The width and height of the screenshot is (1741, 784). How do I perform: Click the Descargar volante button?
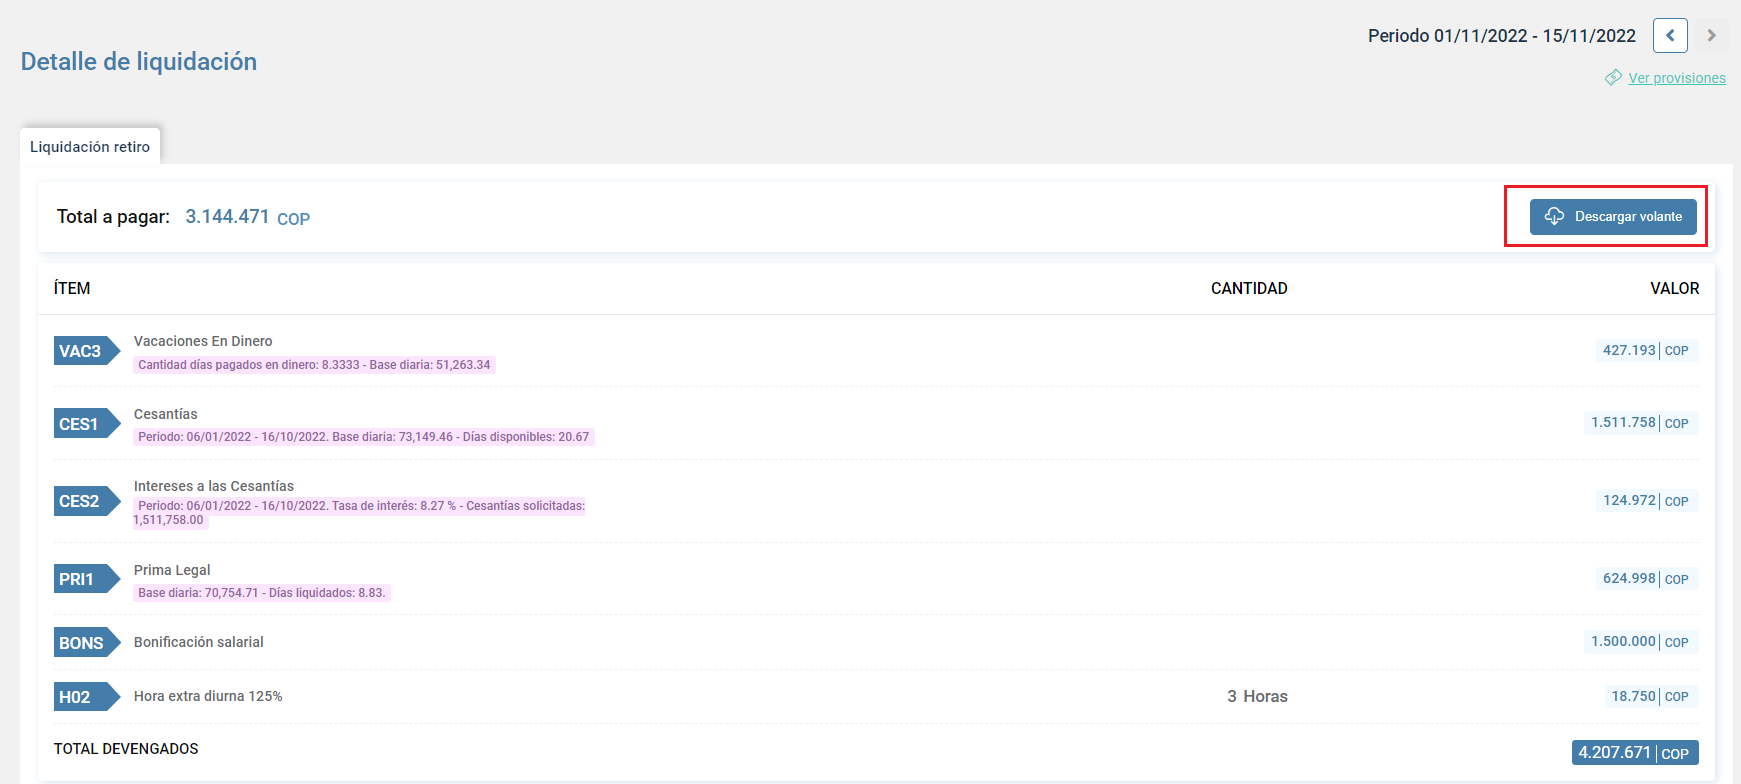[x=1613, y=217]
